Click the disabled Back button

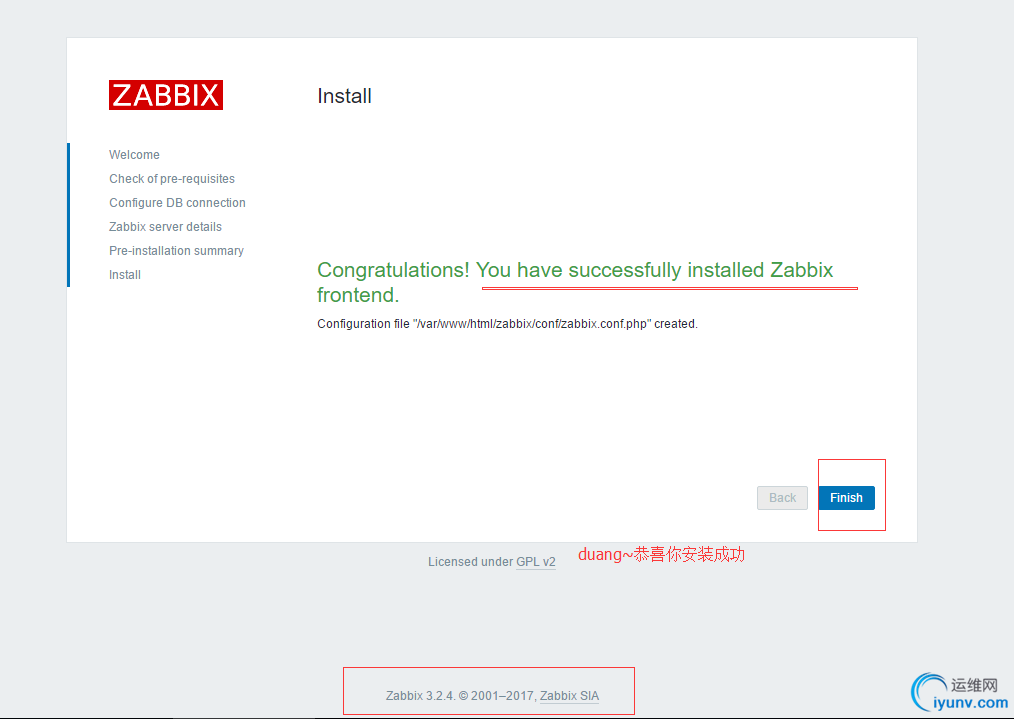pyautogui.click(x=782, y=498)
